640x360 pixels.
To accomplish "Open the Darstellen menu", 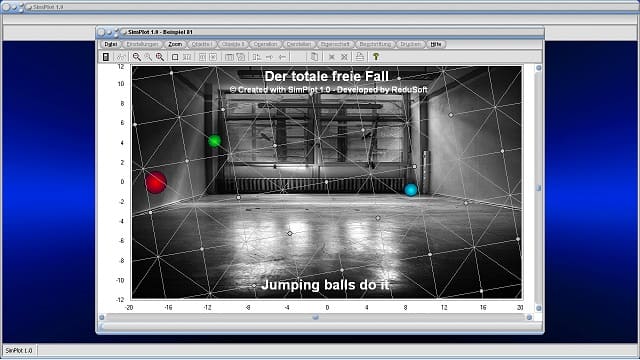I will pos(299,44).
